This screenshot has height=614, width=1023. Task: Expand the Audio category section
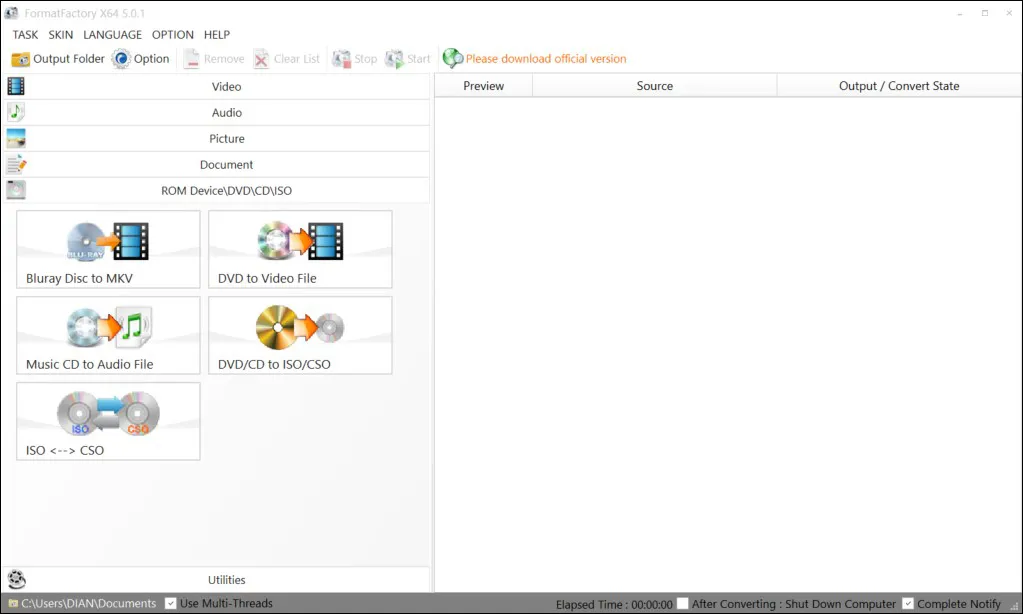226,113
